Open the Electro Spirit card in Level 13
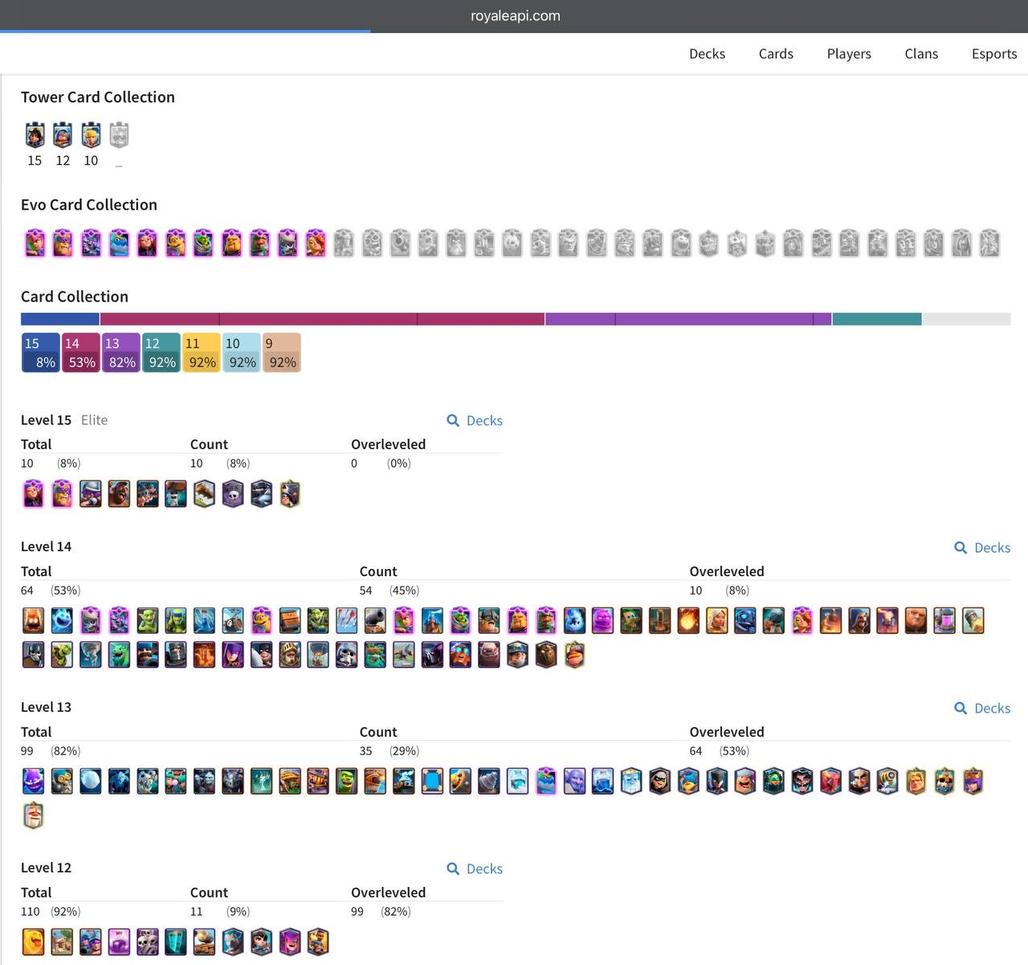 (33, 781)
